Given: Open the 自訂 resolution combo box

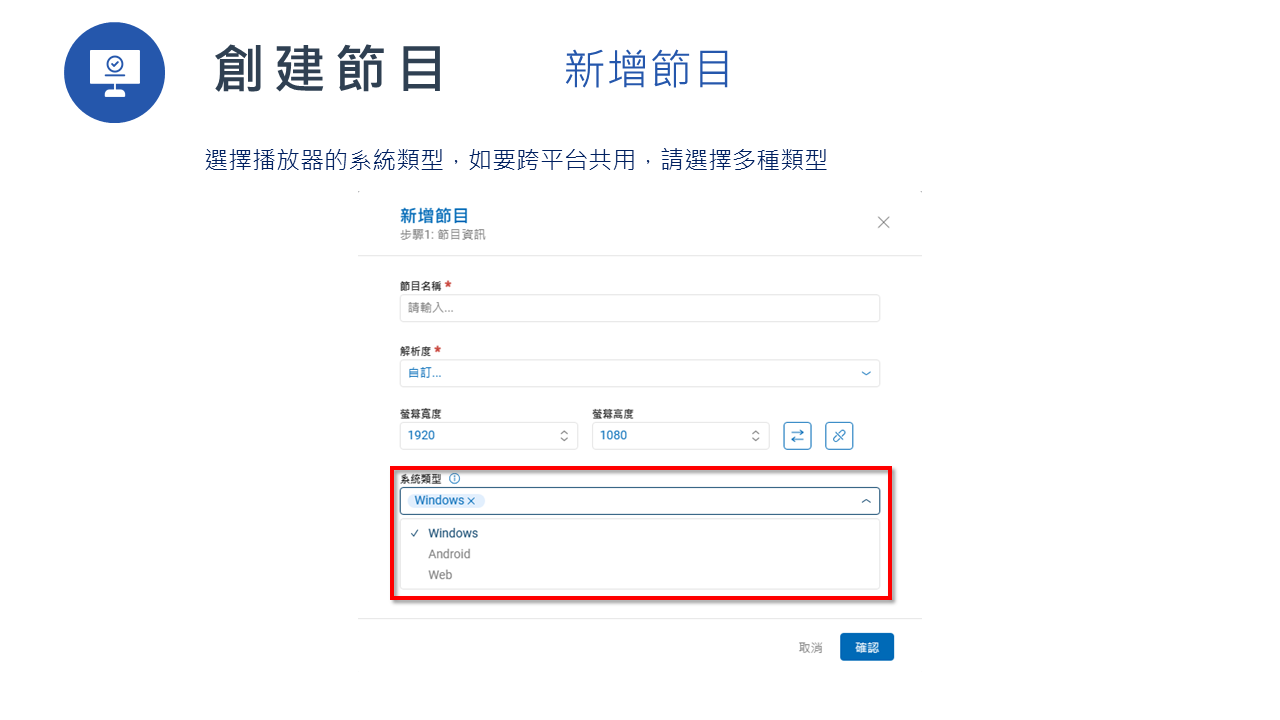Looking at the screenshot, I should pyautogui.click(x=640, y=372).
